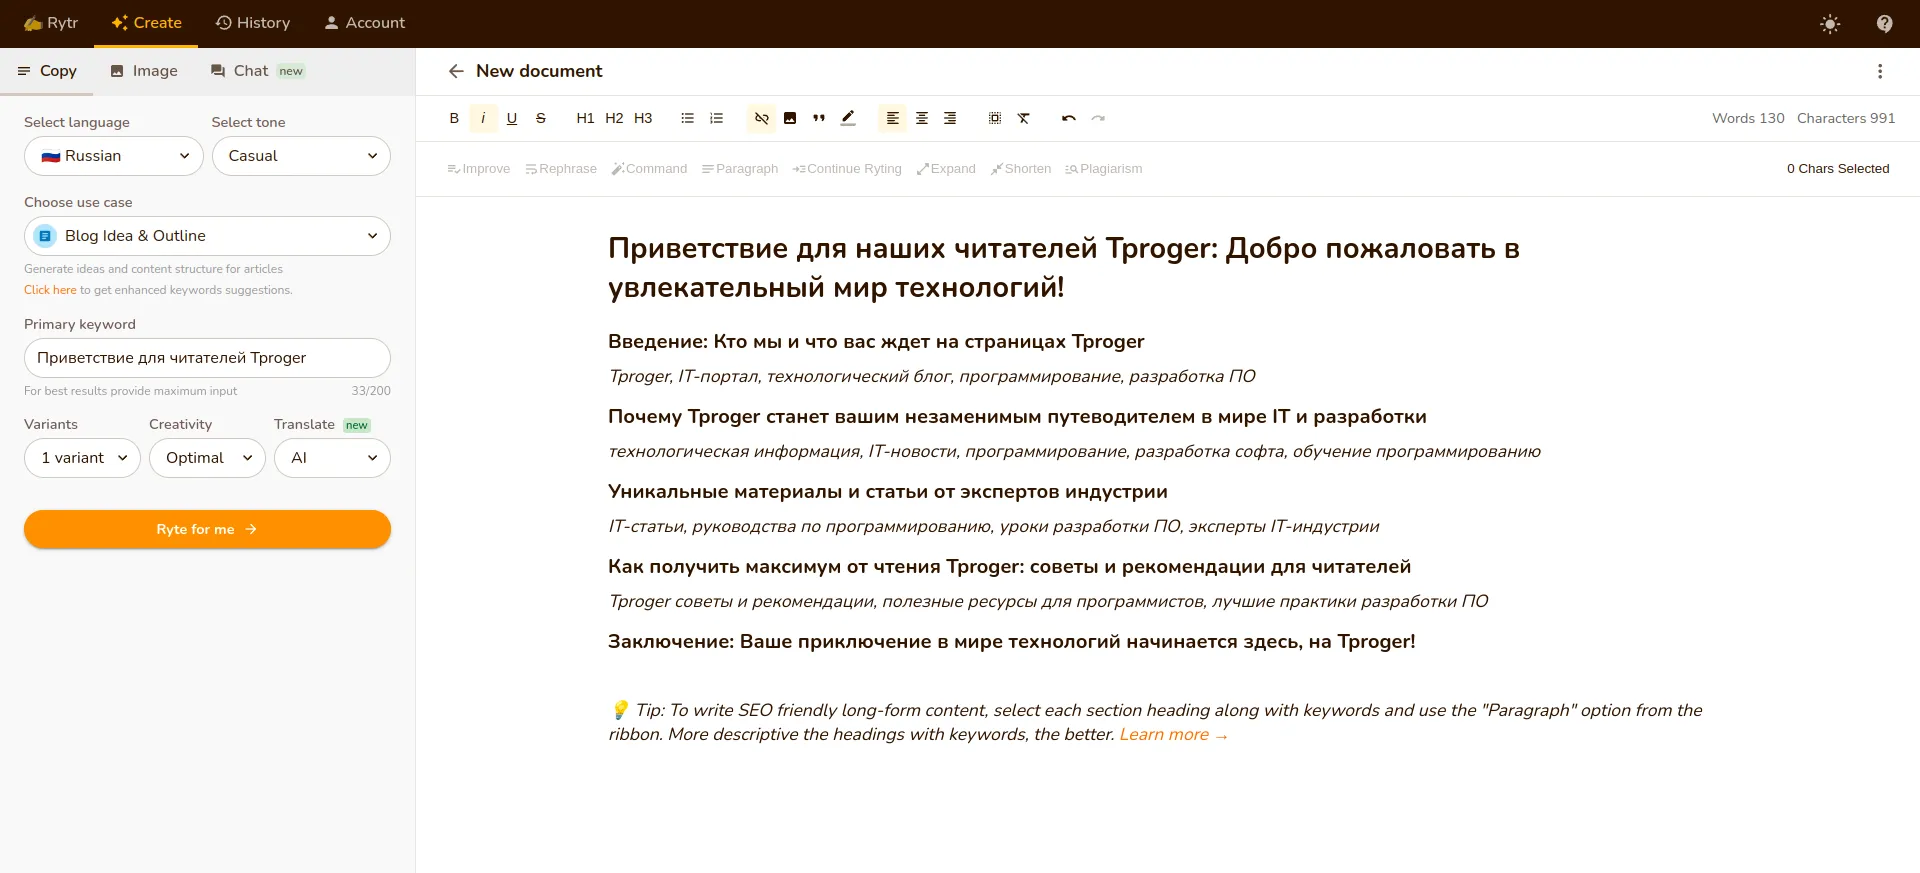This screenshot has height=873, width=1920.
Task: Open the text highlight color tool
Action: [x=848, y=118]
